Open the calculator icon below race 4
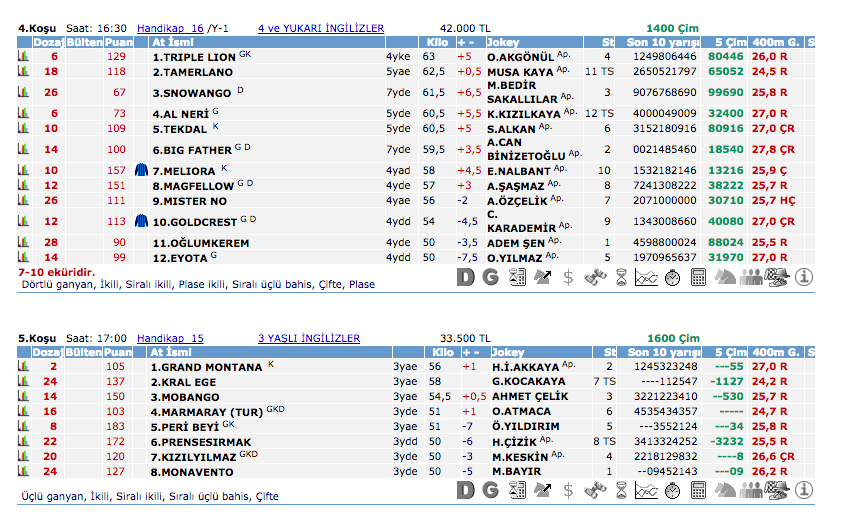This screenshot has width=842, height=519. (x=698, y=278)
